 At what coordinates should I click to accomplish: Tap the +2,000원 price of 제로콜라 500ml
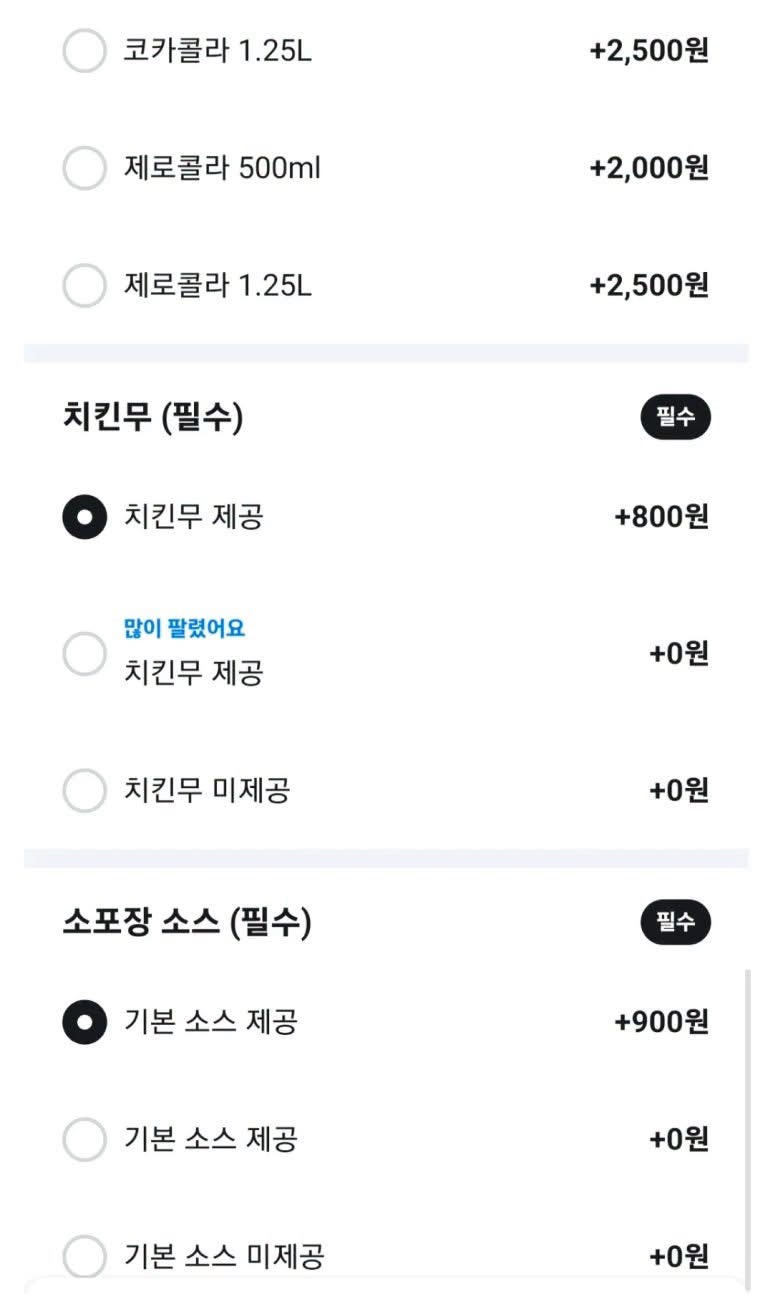(650, 168)
